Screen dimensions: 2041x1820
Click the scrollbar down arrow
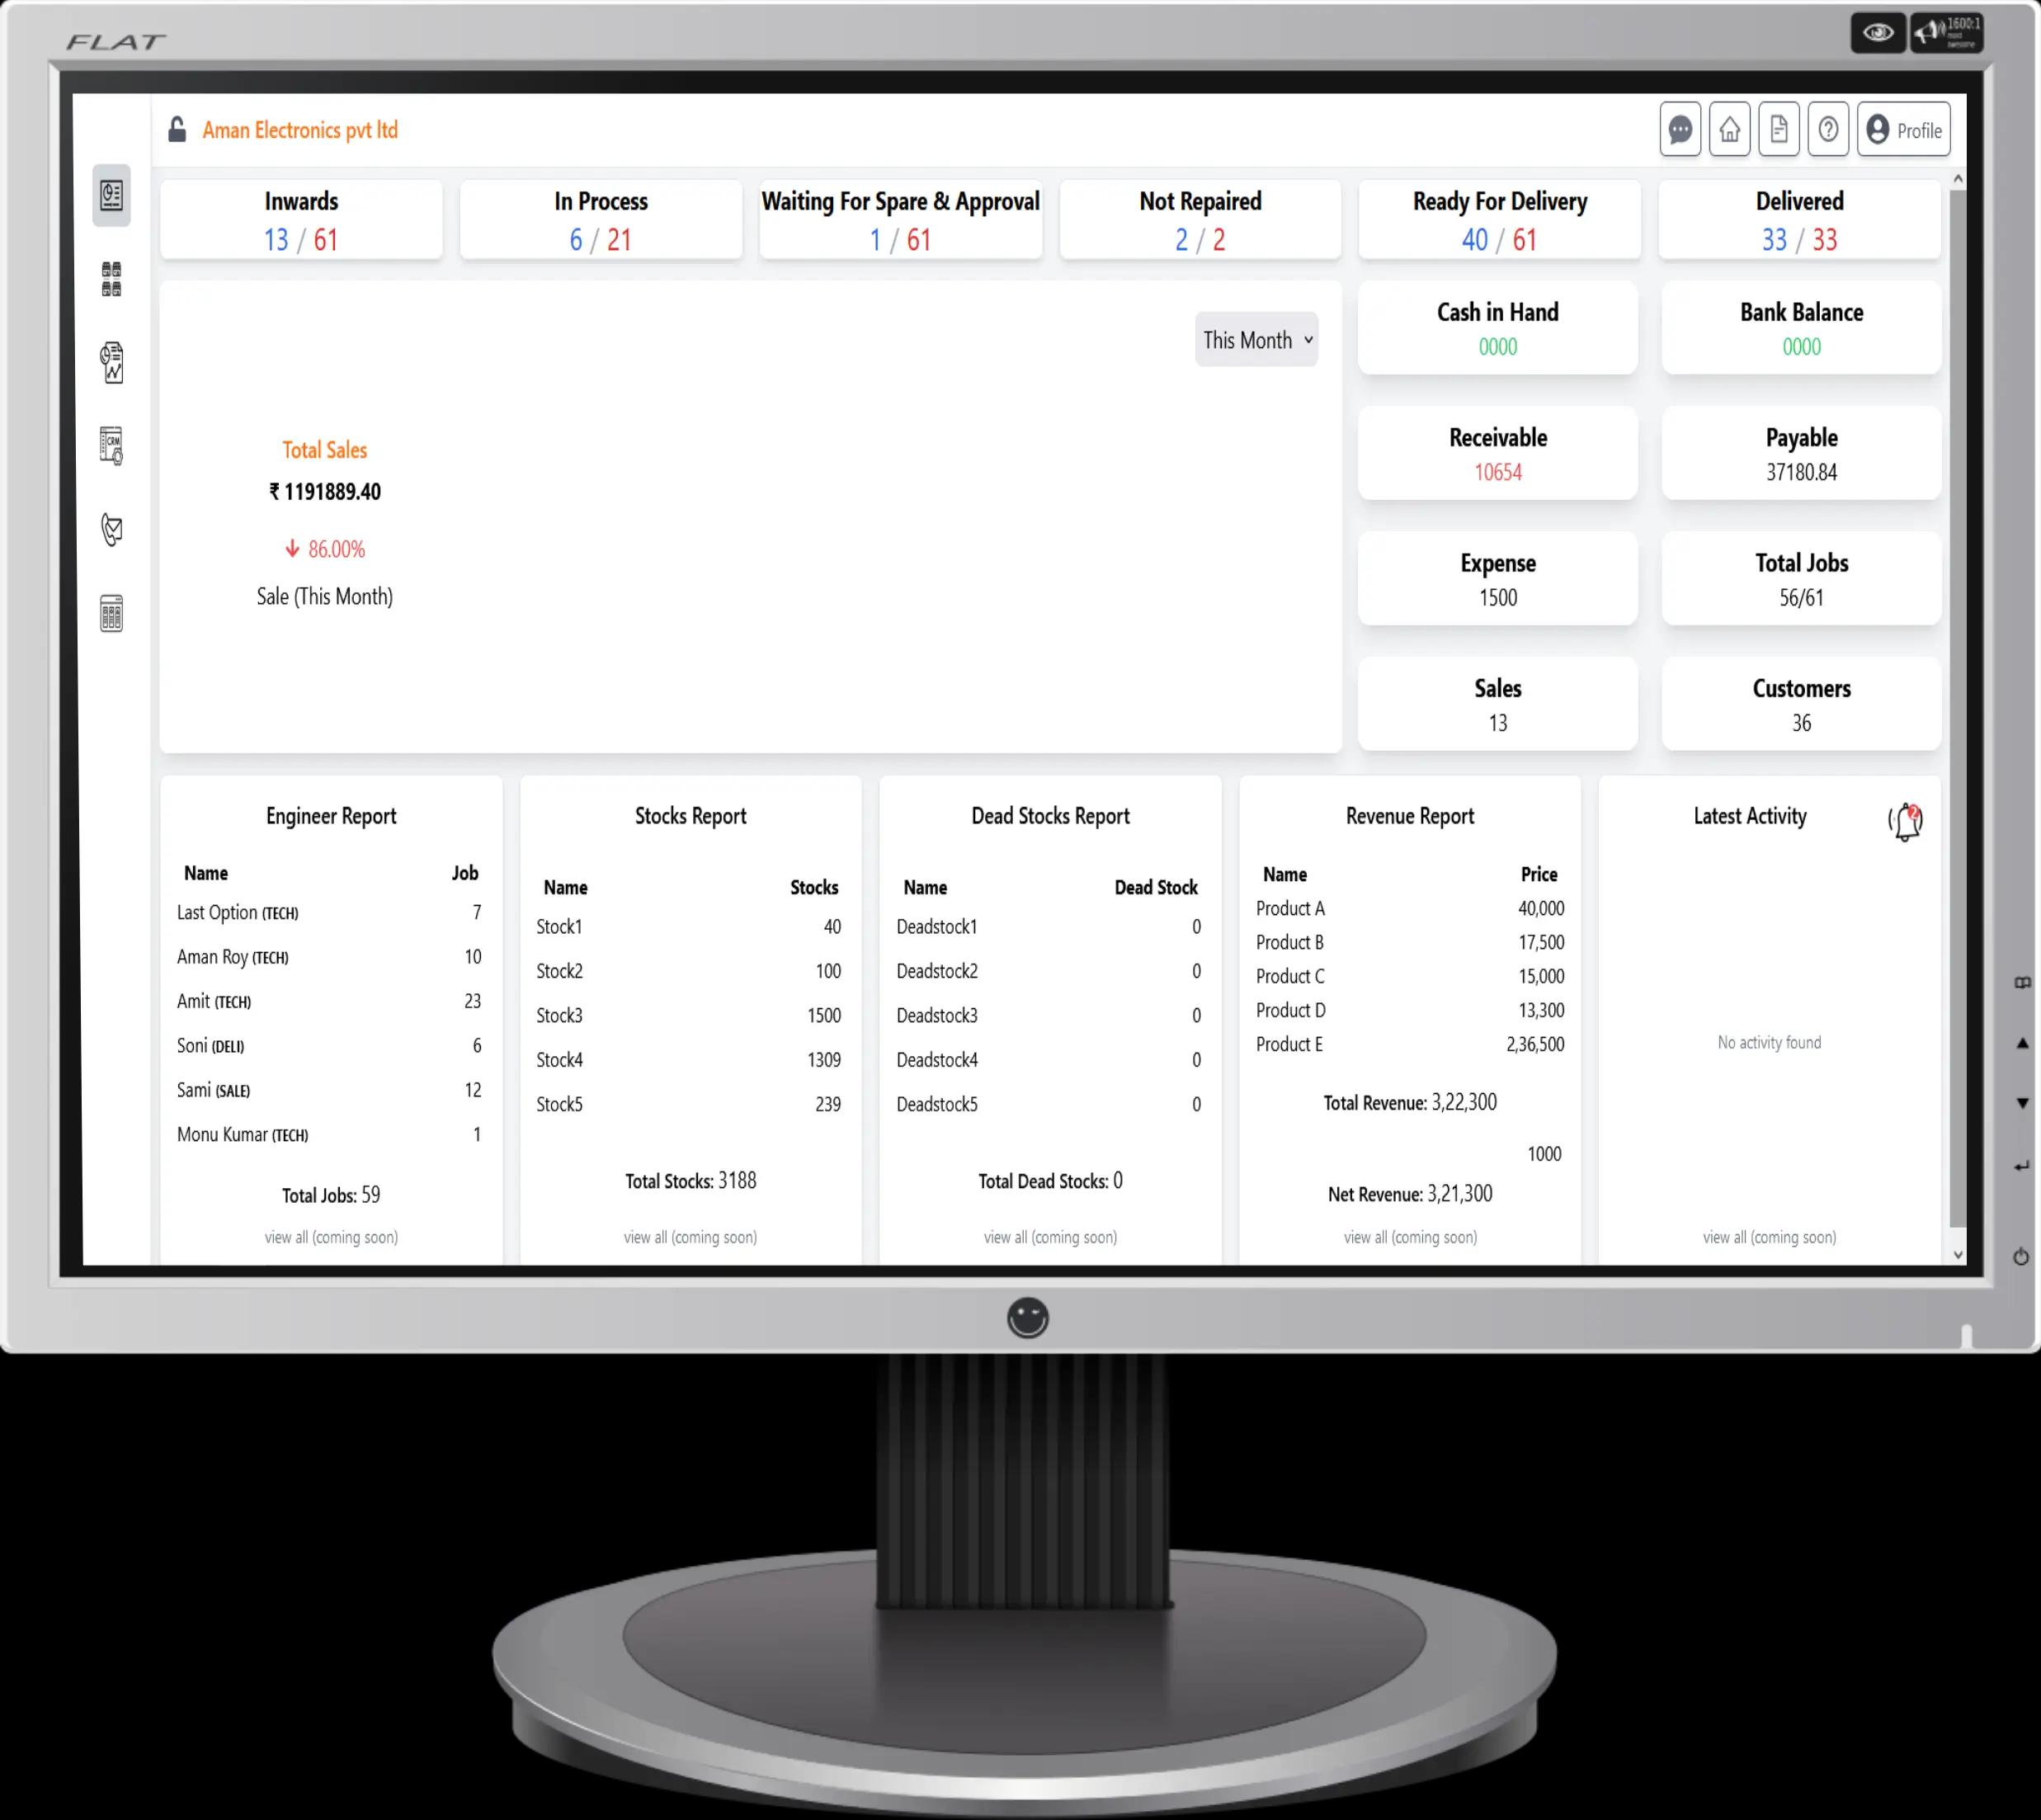(x=1958, y=1255)
